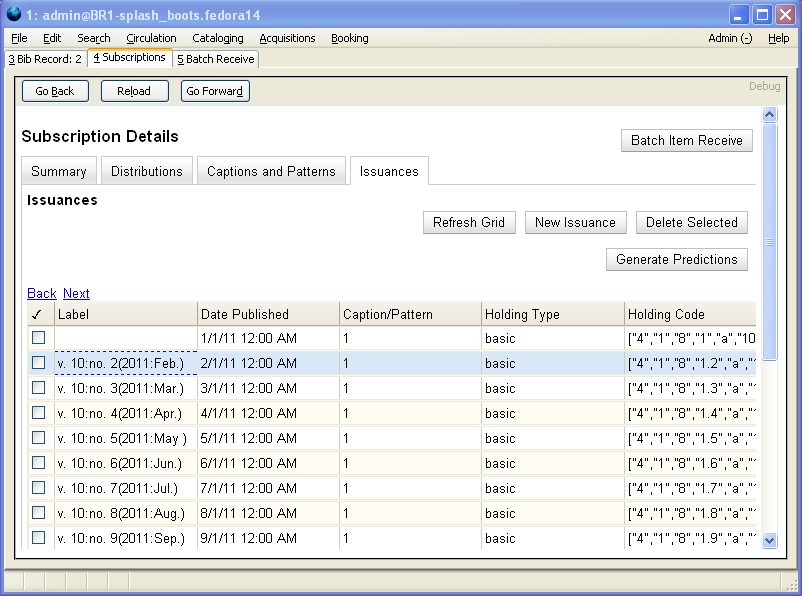Select the checkbox for v. 10:no. 8(2011:Aug.)
The image size is (802, 596).
pos(38,513)
